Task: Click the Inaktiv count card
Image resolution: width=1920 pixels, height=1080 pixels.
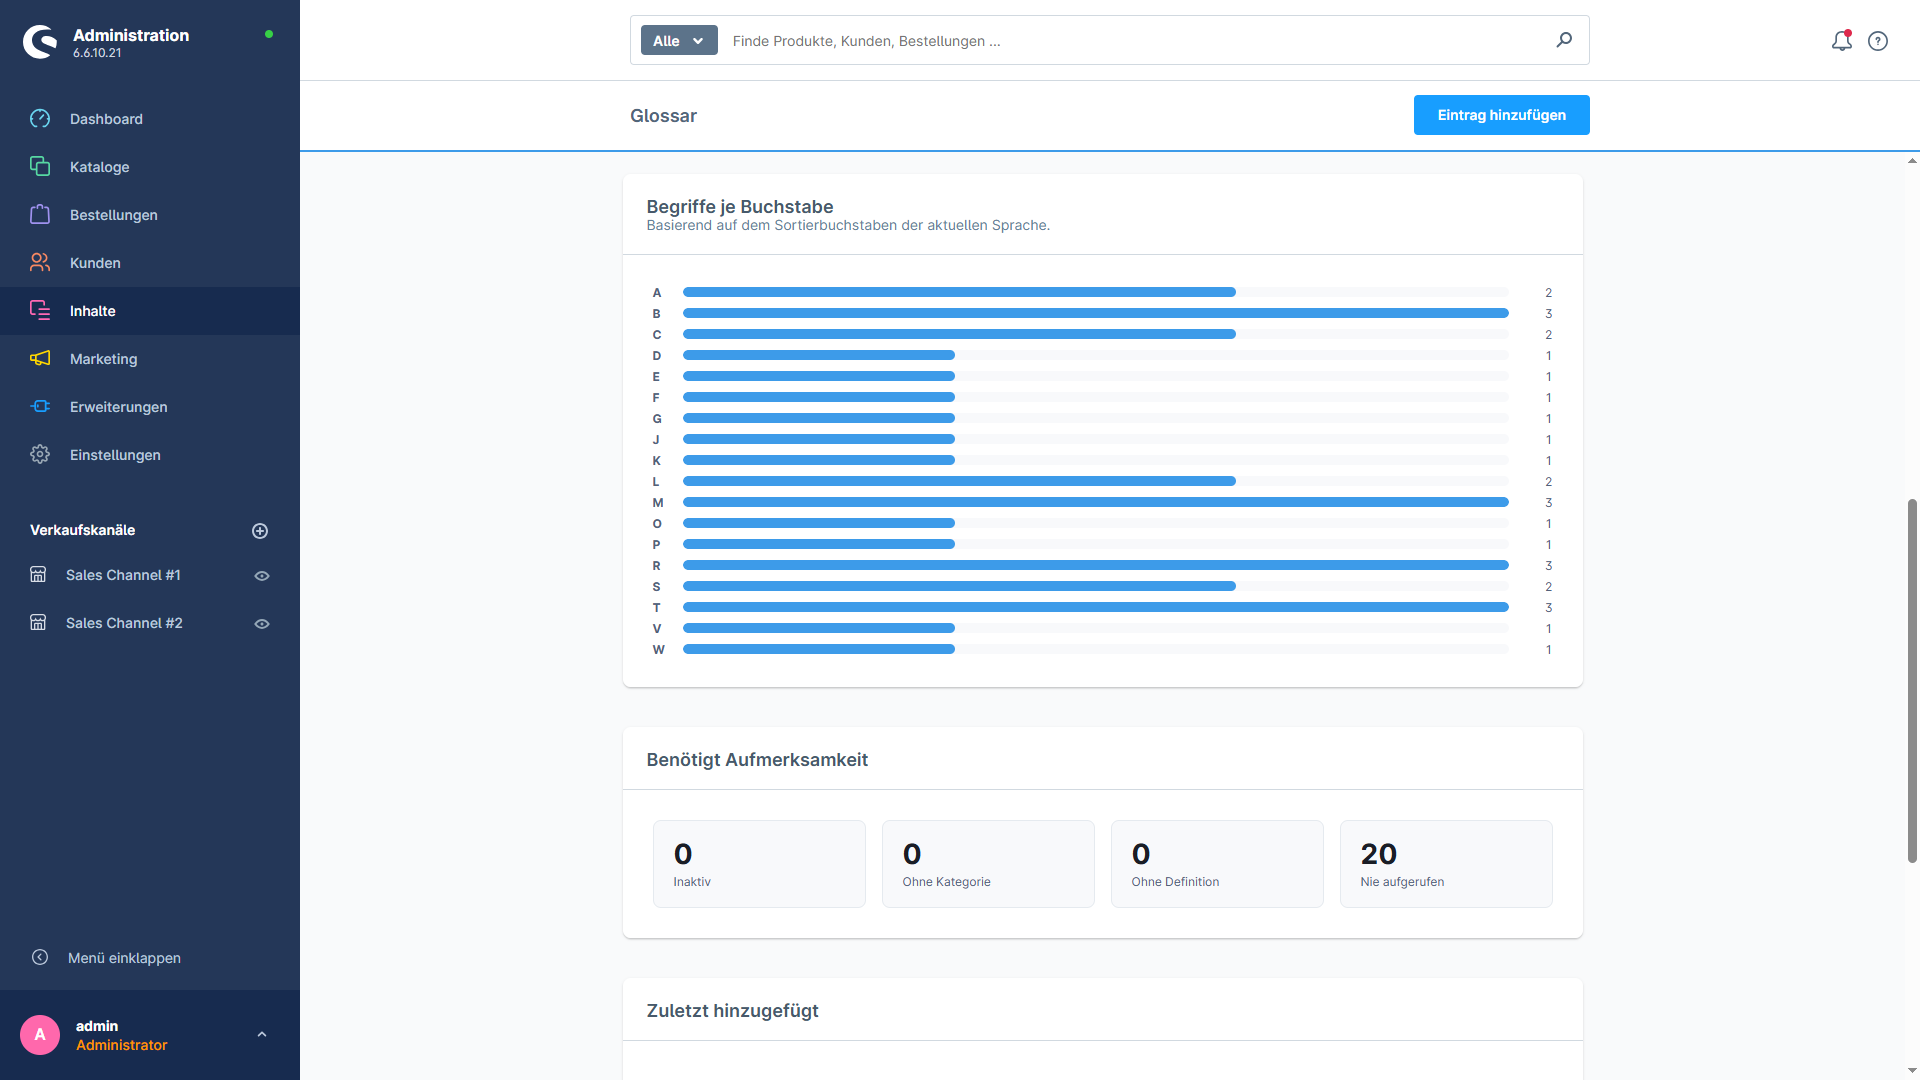Action: [759, 864]
